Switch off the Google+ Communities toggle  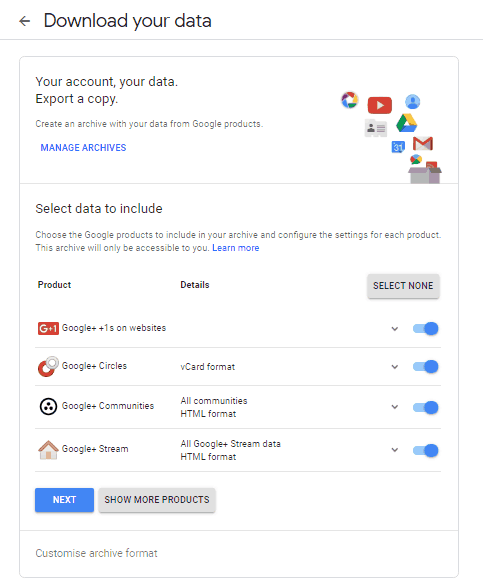point(426,407)
